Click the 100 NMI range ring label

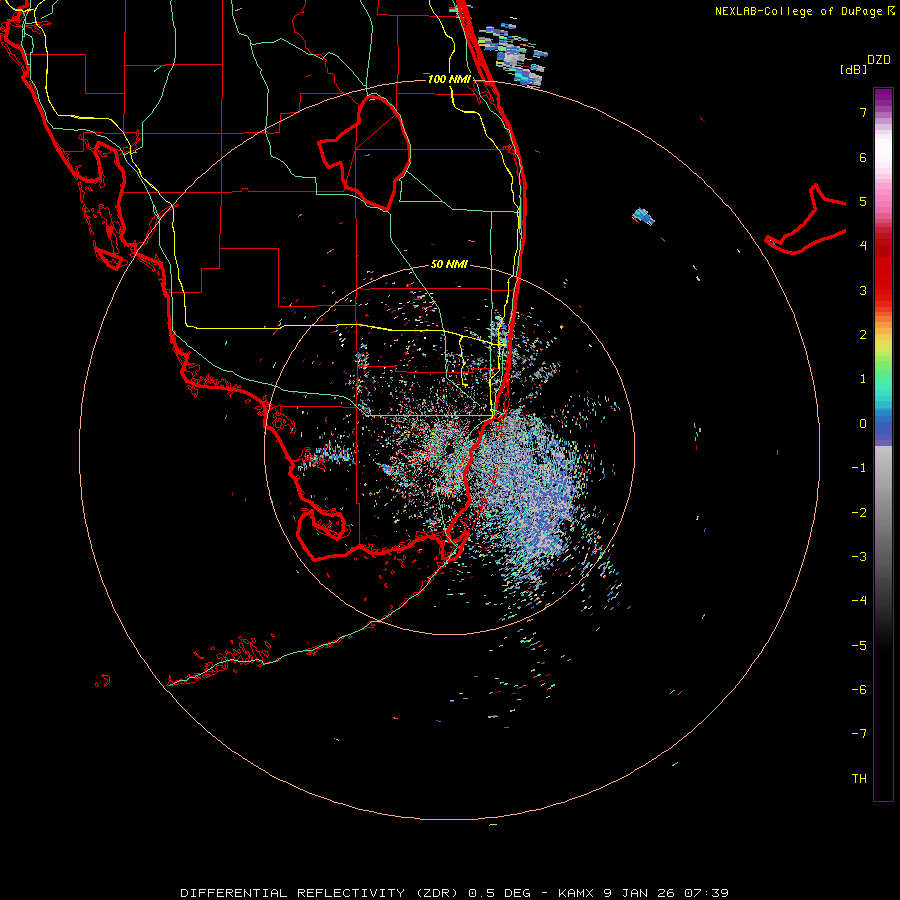coord(449,79)
